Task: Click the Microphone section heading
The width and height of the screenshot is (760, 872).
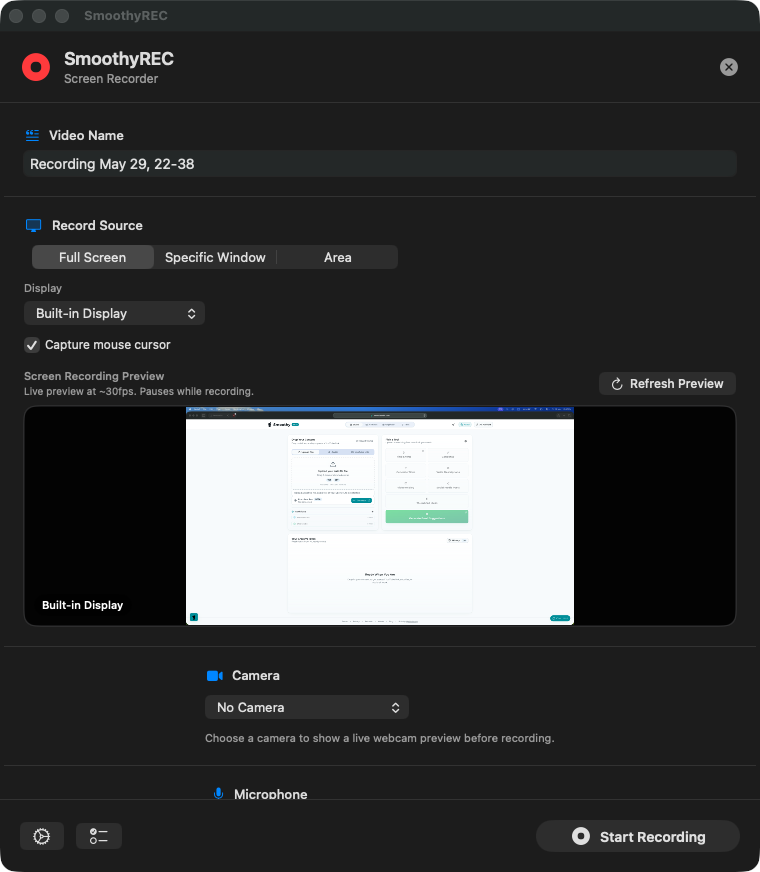Action: [270, 794]
